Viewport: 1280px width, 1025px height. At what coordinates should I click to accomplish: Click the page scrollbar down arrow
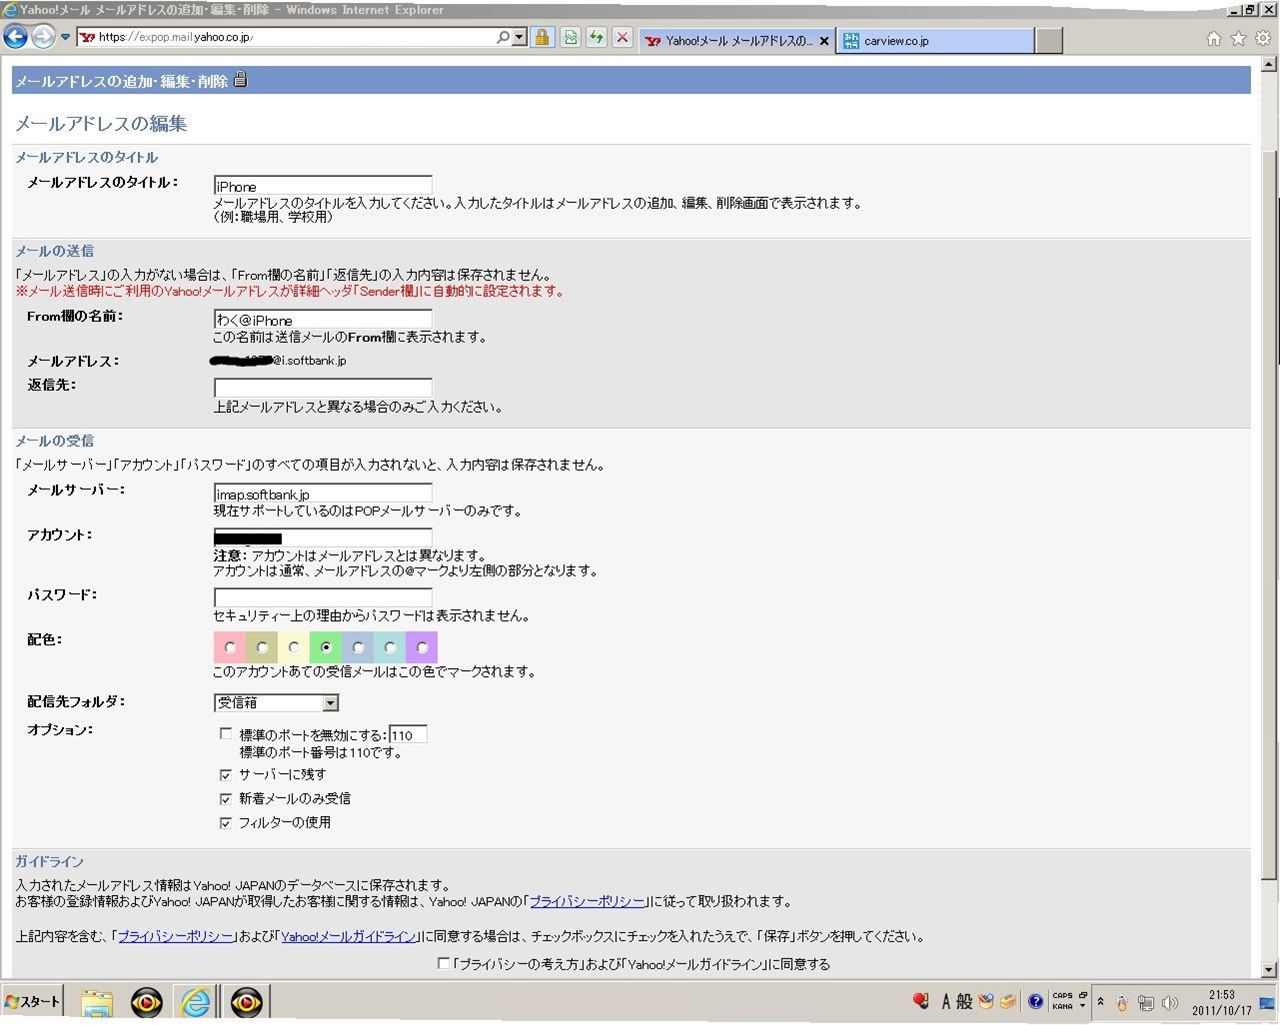[1269, 969]
